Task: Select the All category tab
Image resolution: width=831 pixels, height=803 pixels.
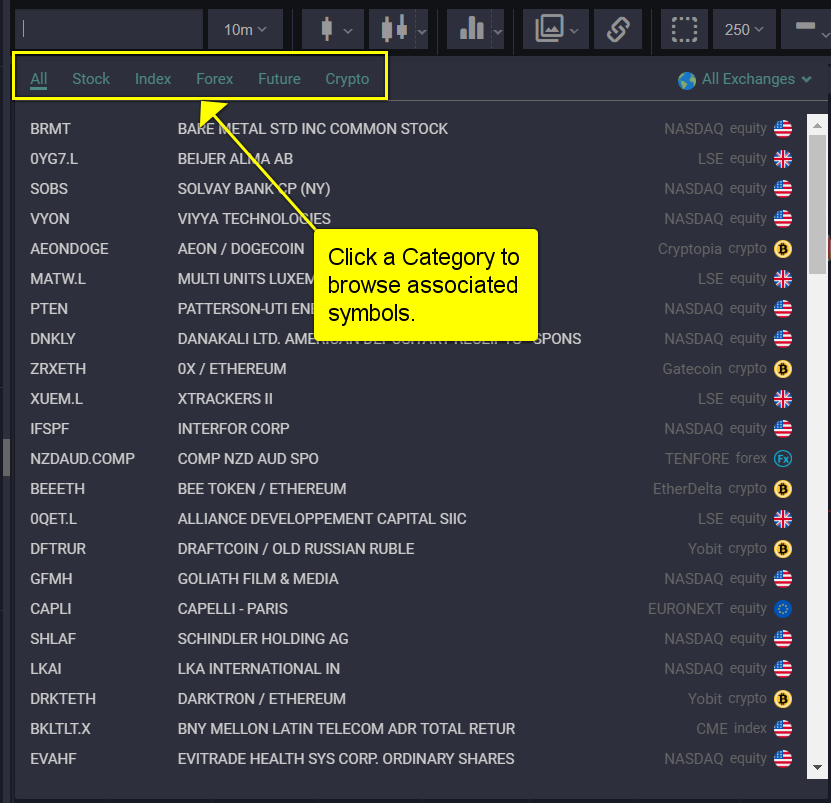Action: pyautogui.click(x=39, y=79)
